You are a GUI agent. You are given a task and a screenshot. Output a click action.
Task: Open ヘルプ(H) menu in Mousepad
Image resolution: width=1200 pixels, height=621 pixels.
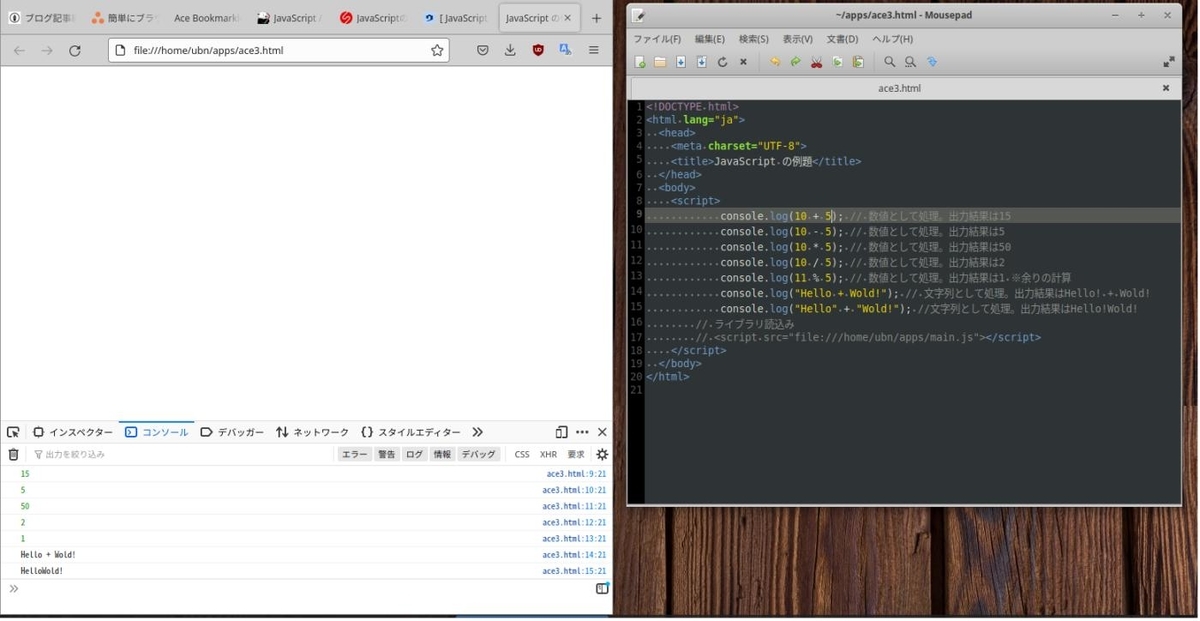[x=893, y=39]
